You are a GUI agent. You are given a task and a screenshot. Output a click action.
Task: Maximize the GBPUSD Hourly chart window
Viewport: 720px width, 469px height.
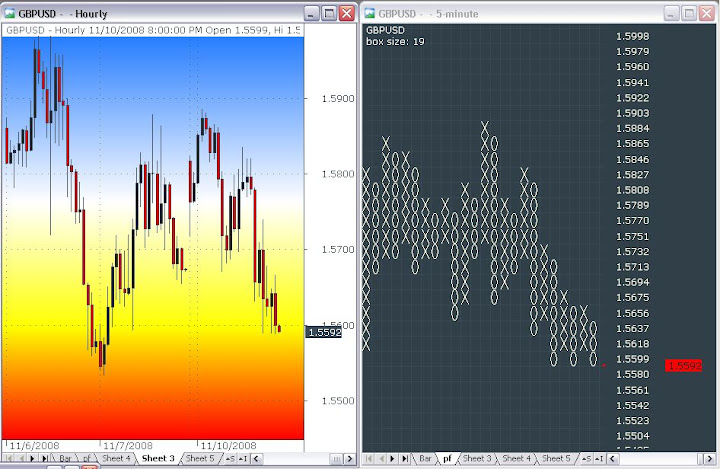[328, 13]
